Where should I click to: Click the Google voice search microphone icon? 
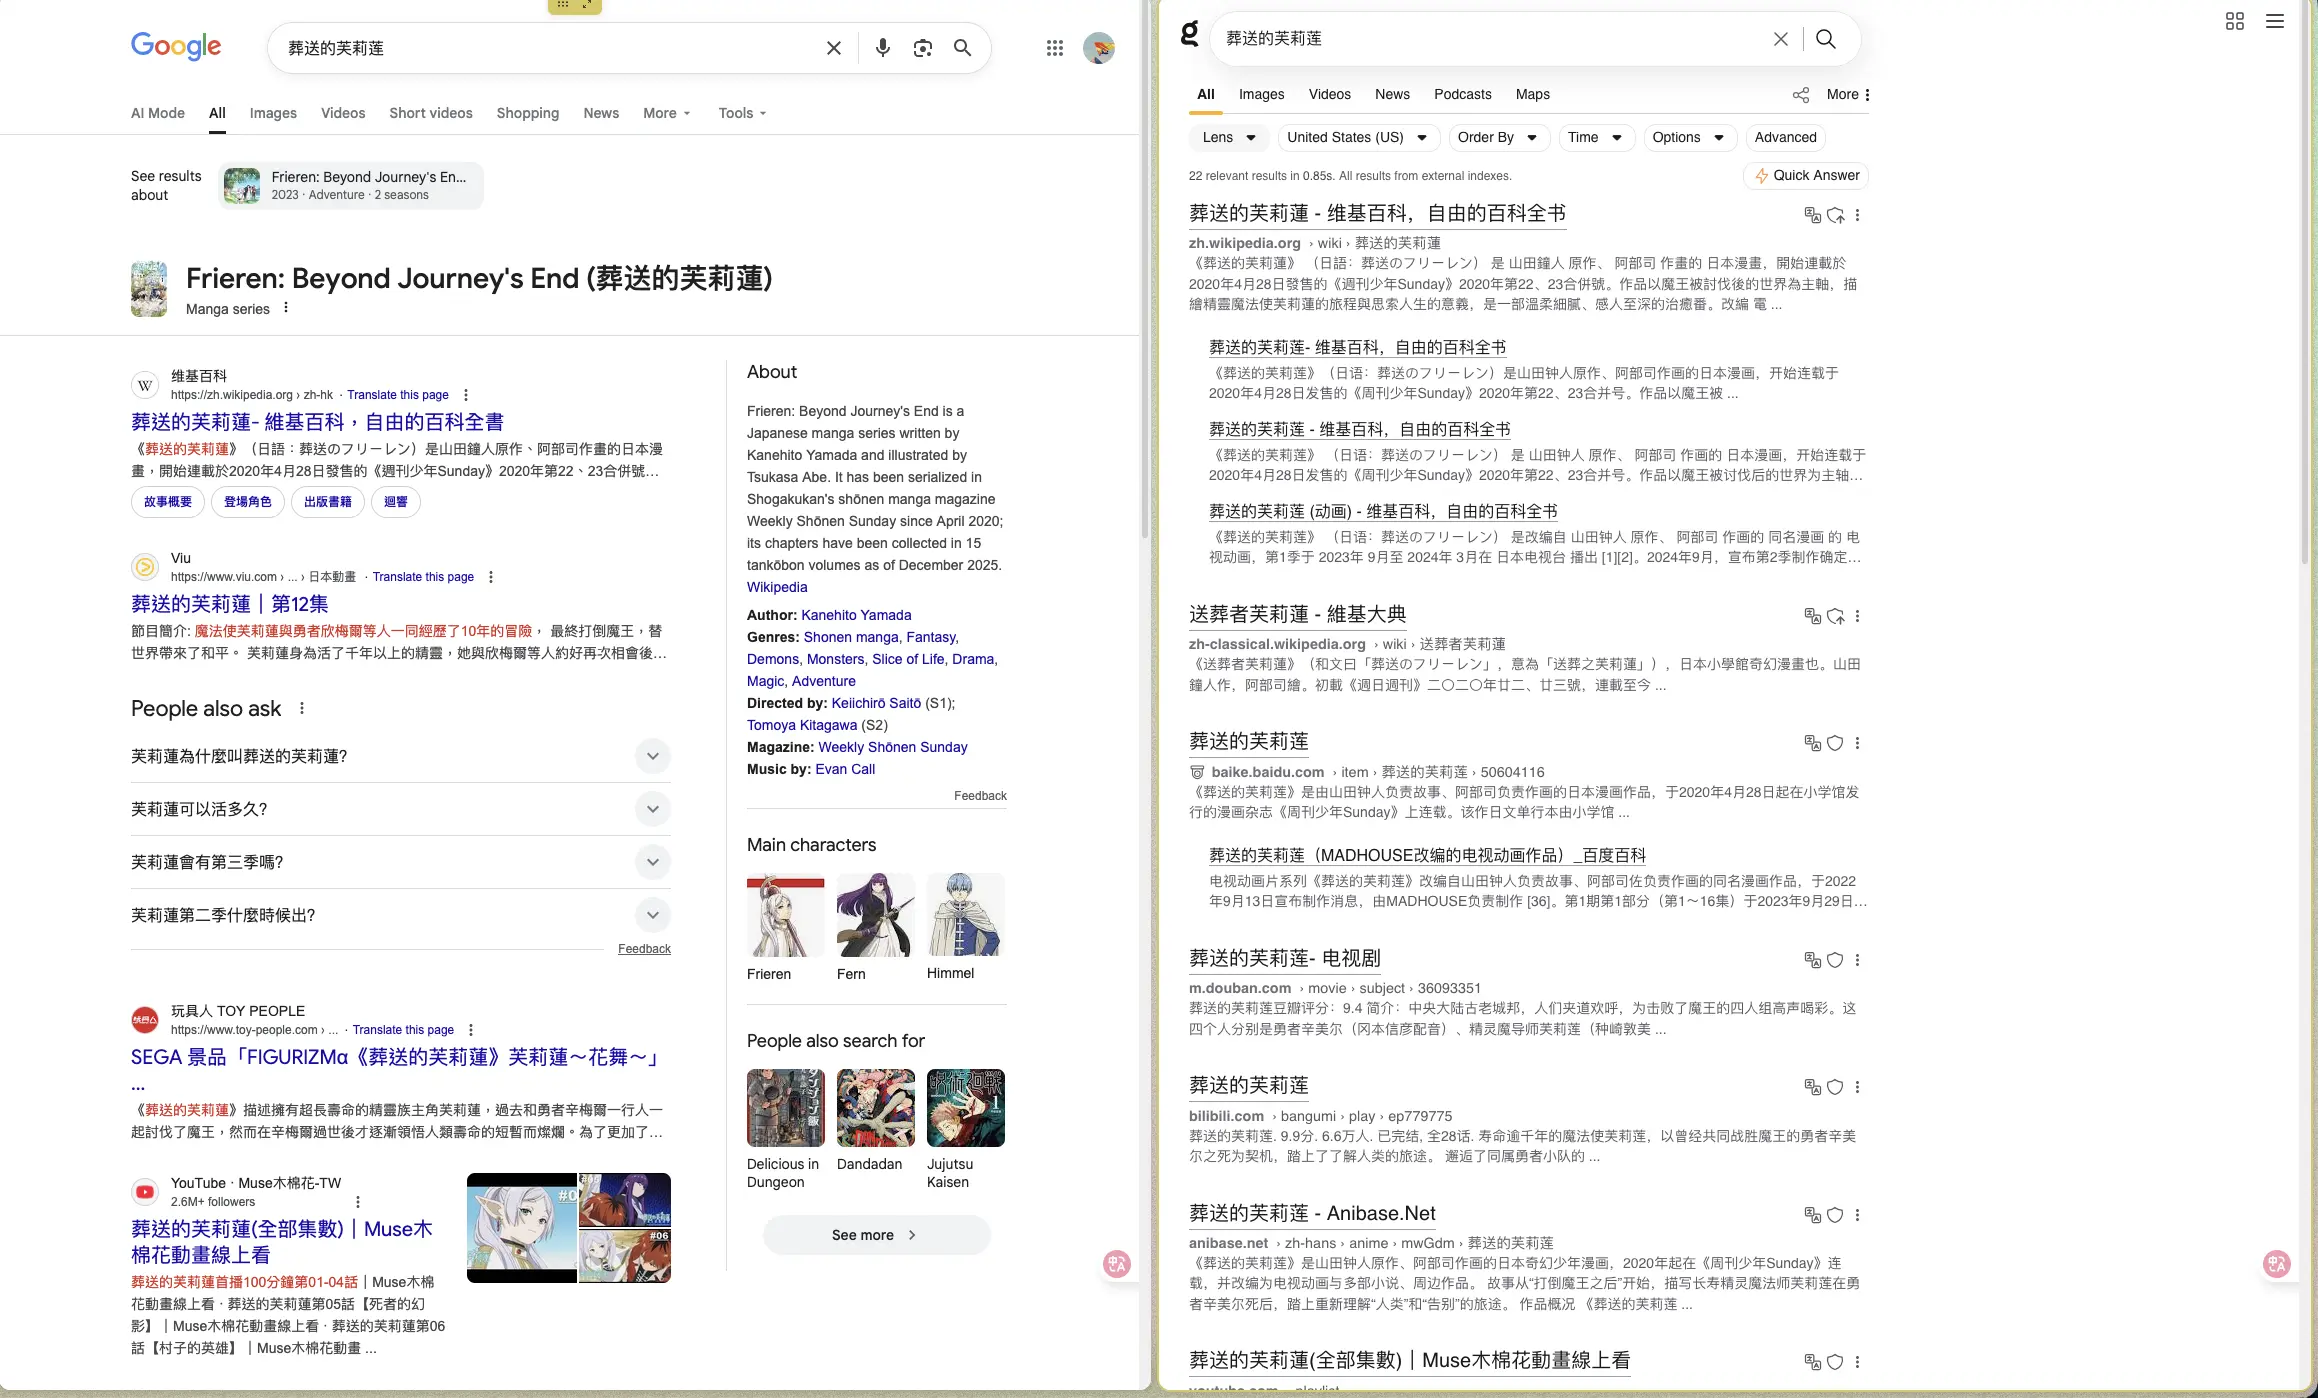coord(882,48)
